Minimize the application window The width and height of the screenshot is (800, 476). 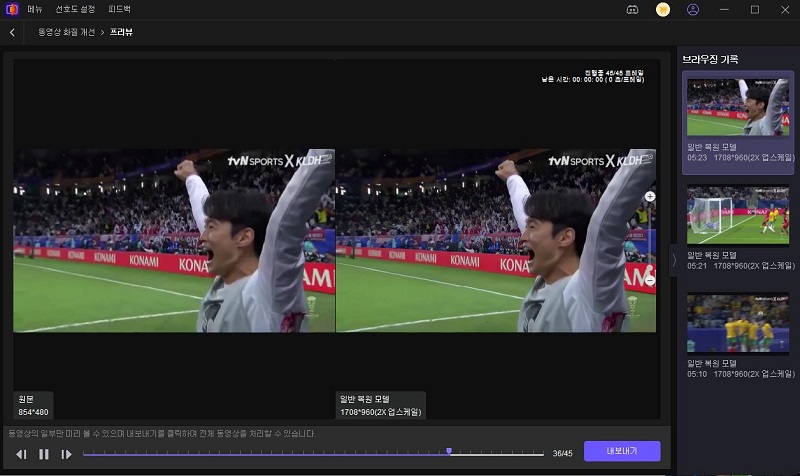point(724,10)
